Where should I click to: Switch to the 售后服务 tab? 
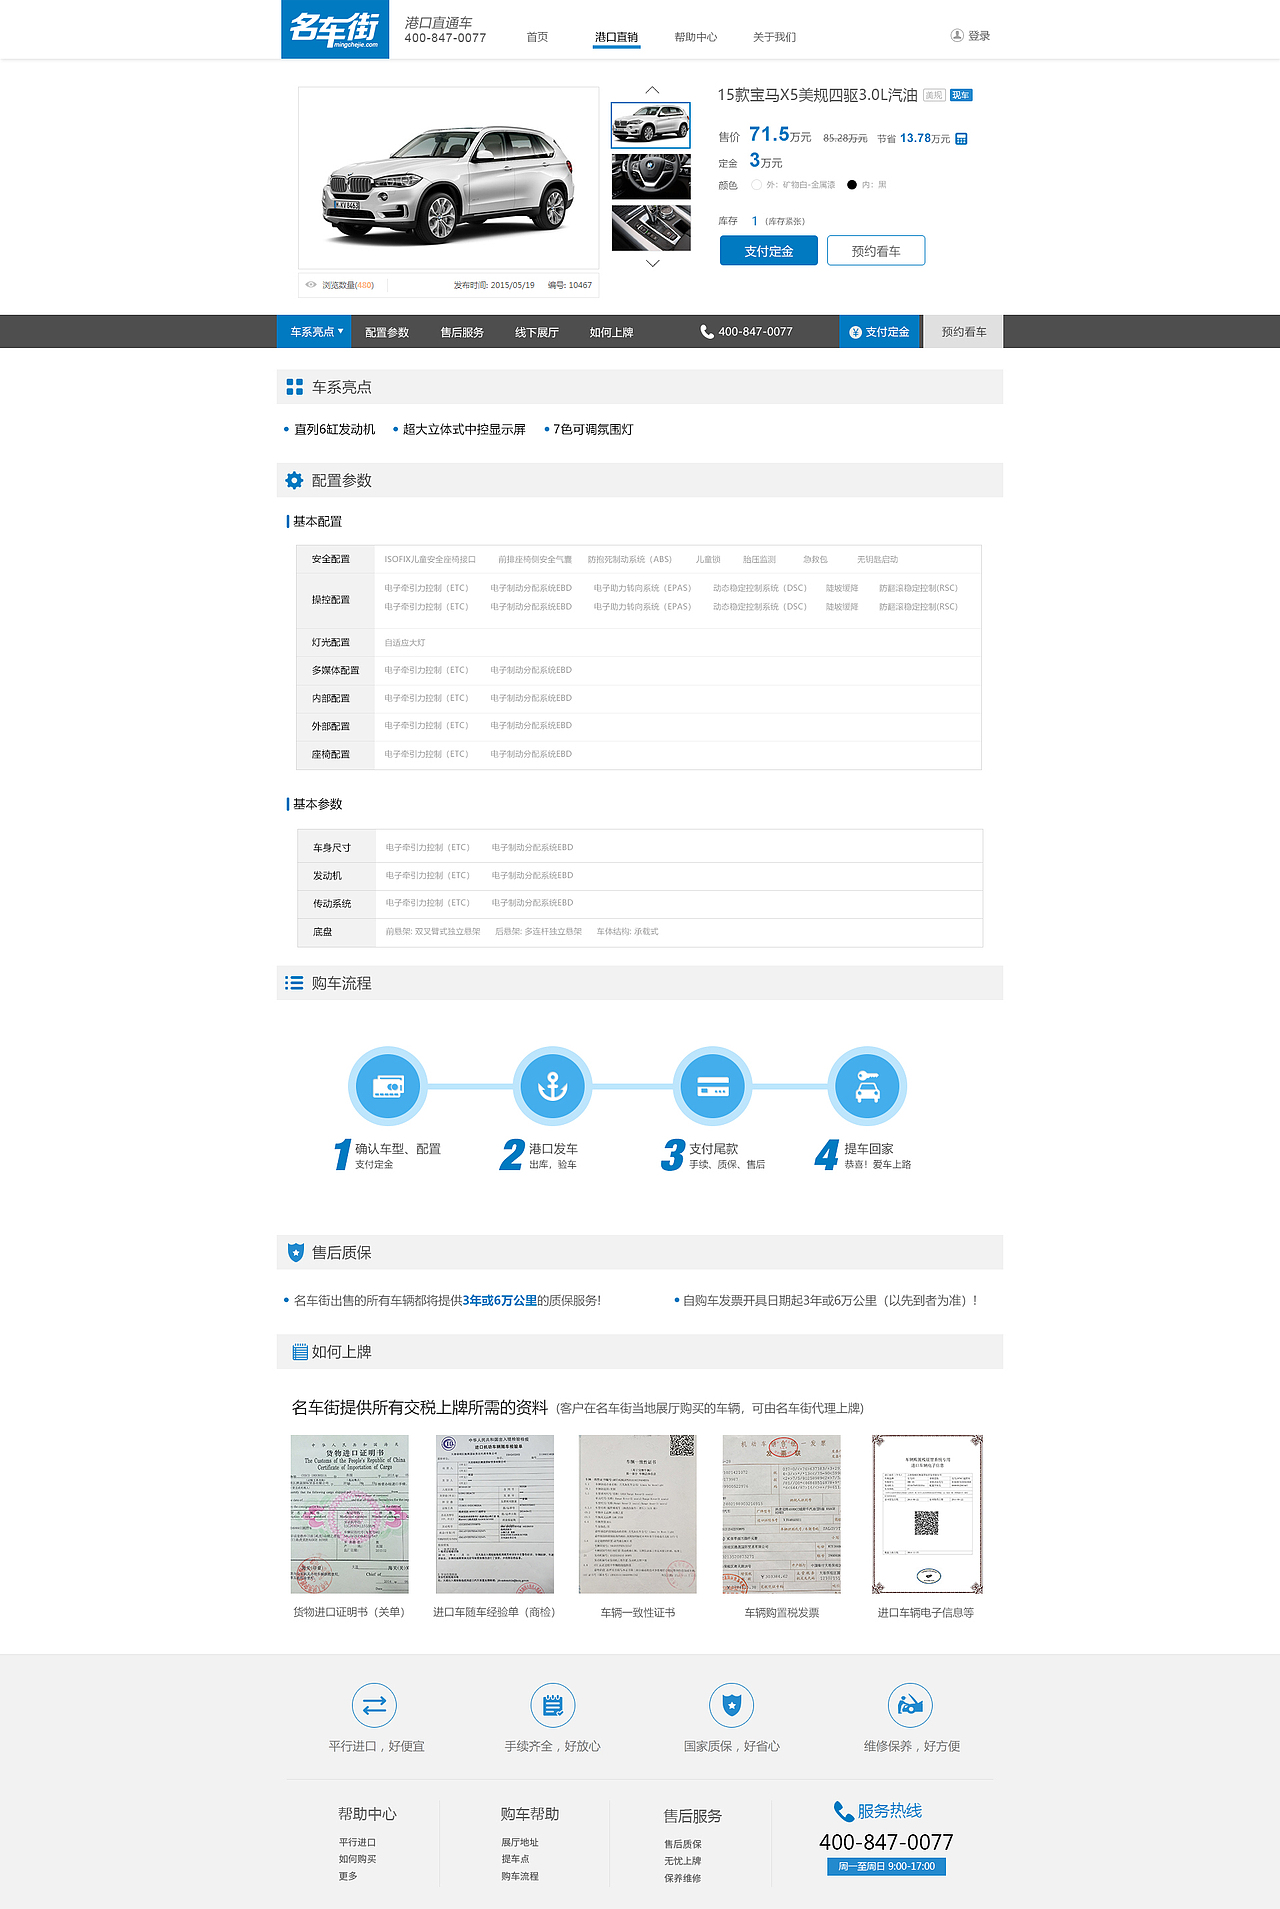(462, 332)
